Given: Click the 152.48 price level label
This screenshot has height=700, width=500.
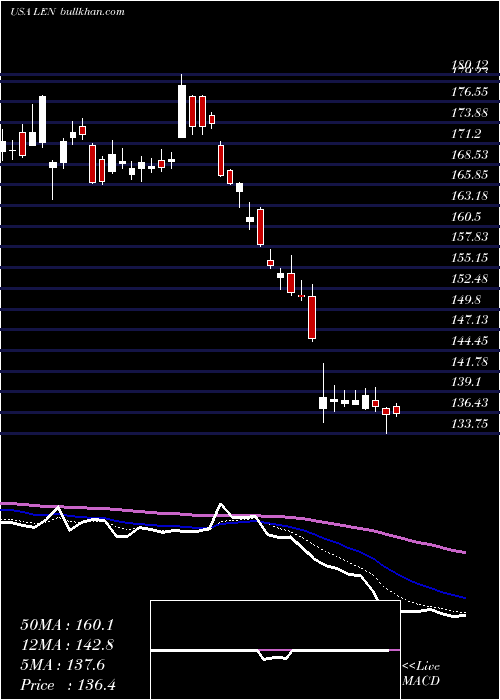Looking at the screenshot, I should pos(470,279).
